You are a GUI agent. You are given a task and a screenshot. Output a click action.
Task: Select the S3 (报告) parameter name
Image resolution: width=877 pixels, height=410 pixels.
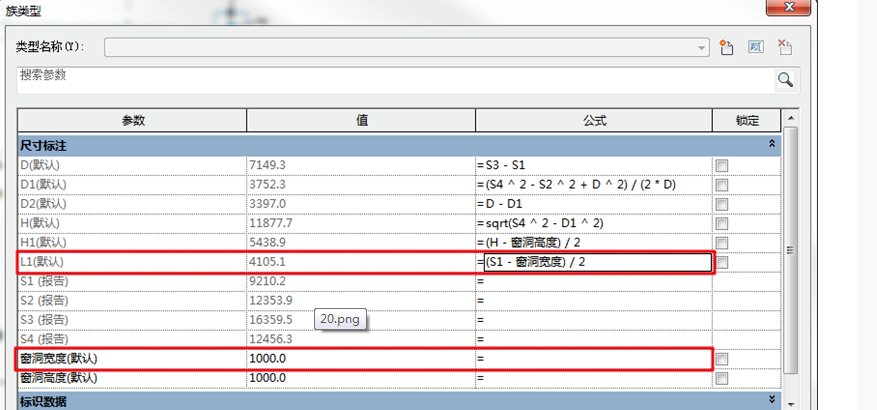(x=44, y=320)
